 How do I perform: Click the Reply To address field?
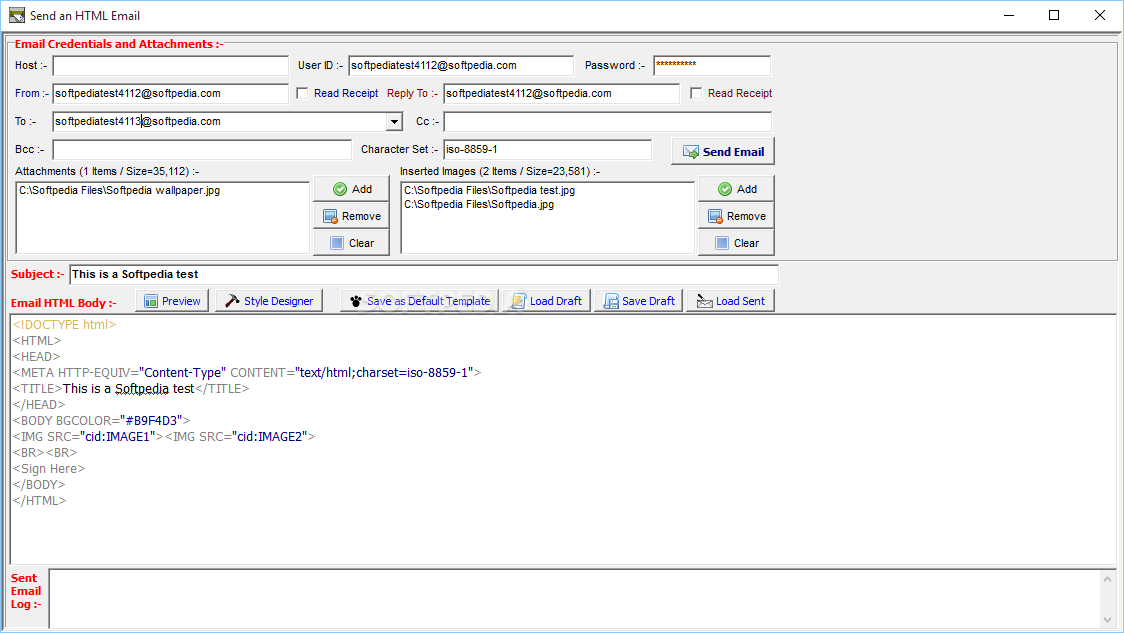pyautogui.click(x=561, y=94)
